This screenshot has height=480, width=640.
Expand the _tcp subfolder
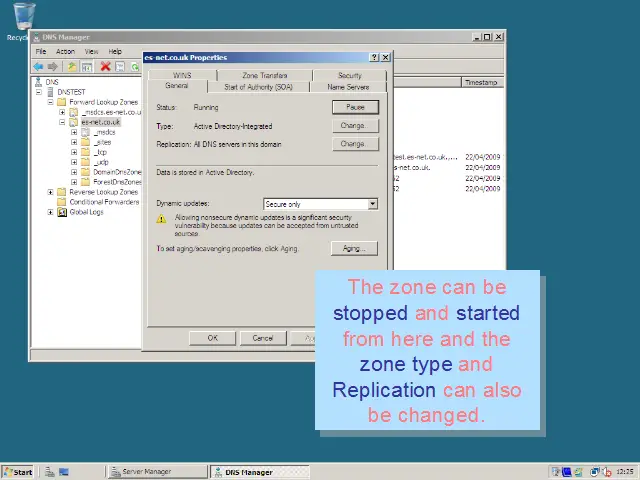point(74,152)
